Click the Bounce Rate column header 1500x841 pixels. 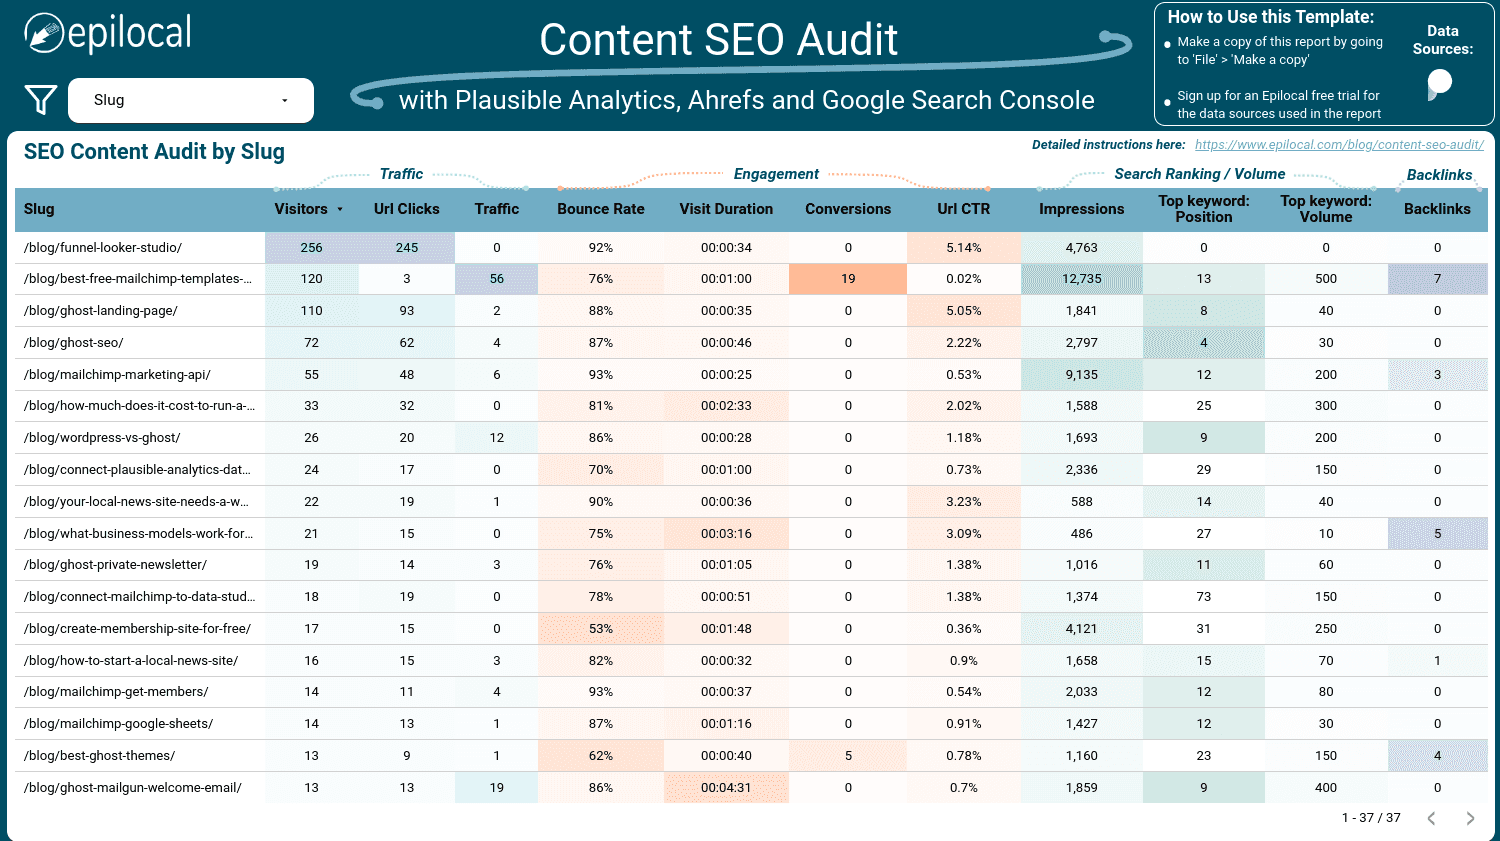coord(601,209)
